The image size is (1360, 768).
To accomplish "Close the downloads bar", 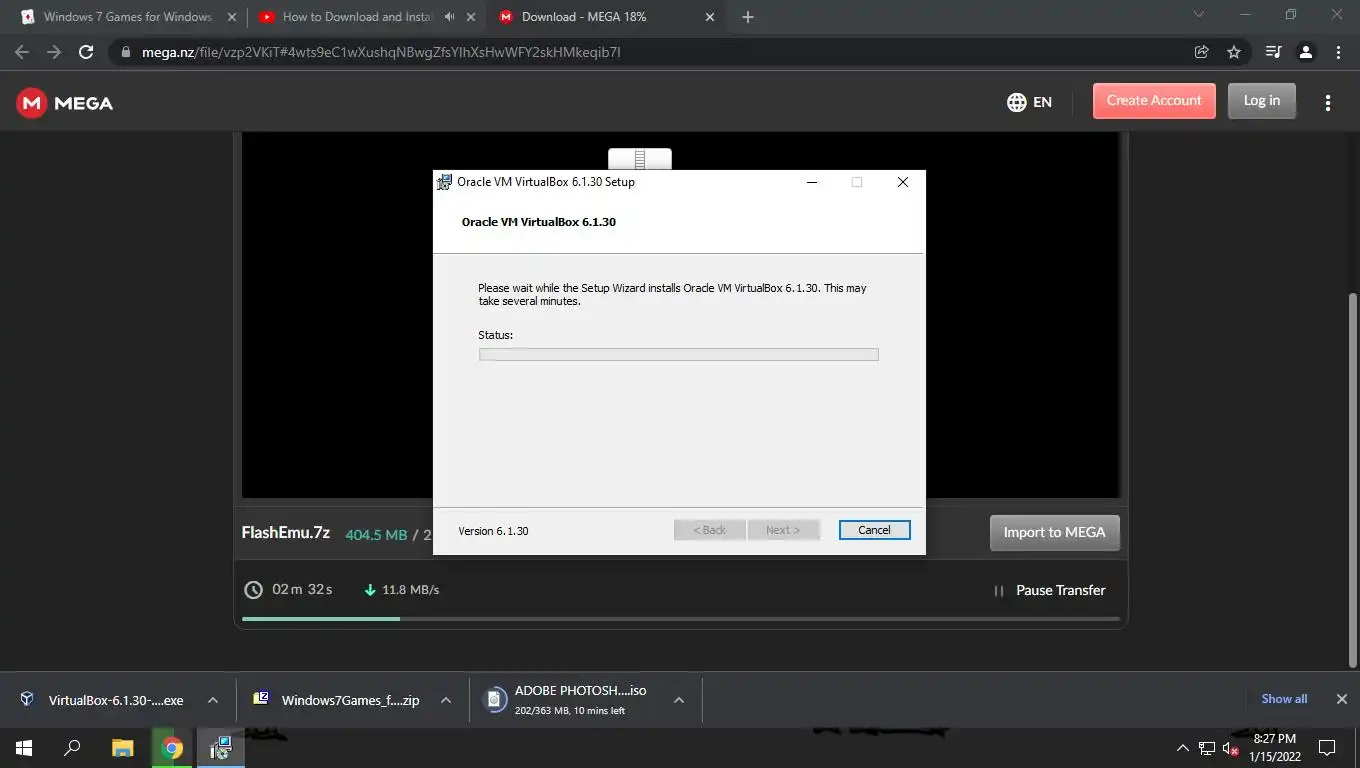I will (1342, 699).
